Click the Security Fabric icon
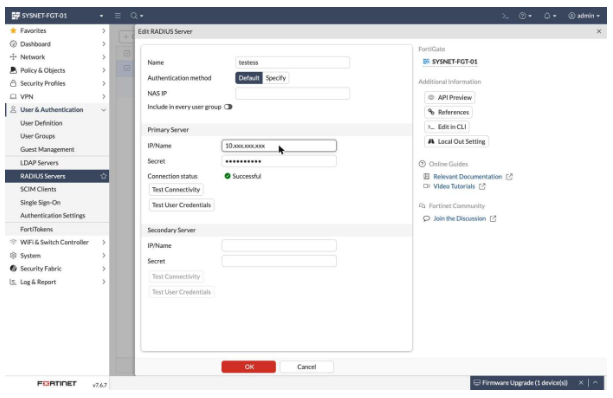The height and width of the screenshot is (398, 613). [13, 269]
